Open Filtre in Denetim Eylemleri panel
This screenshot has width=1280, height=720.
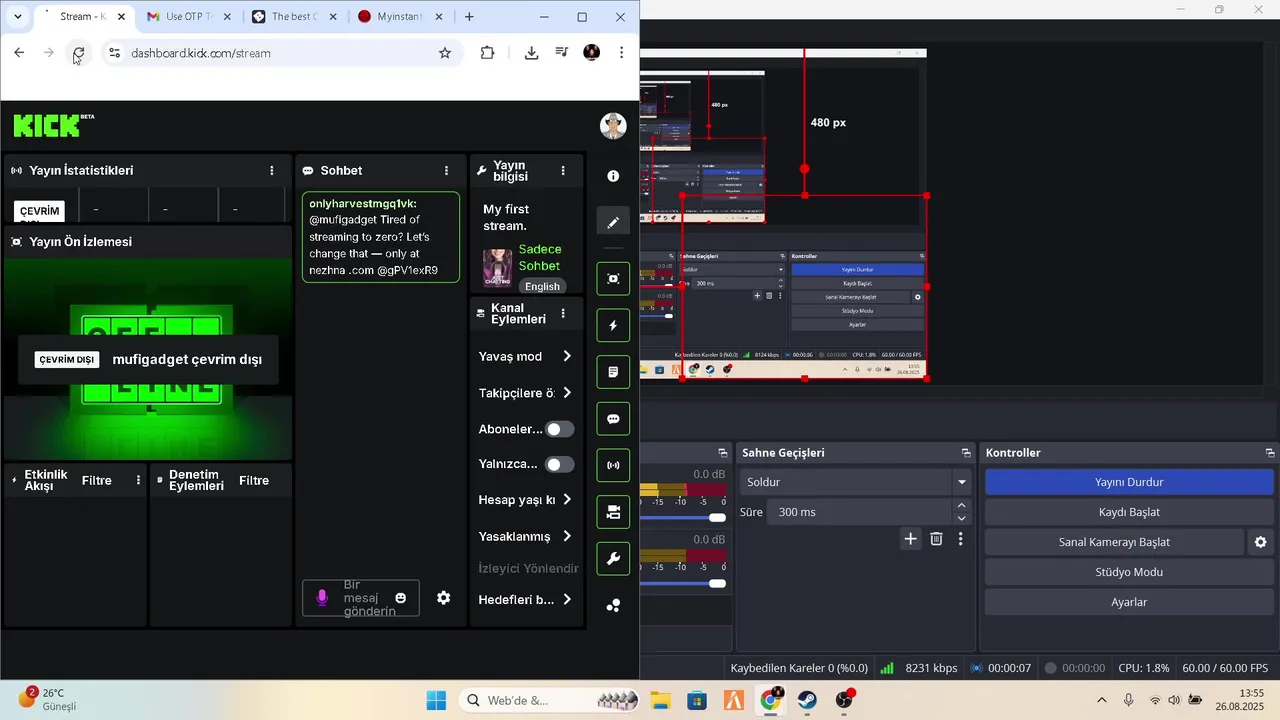pyautogui.click(x=254, y=481)
